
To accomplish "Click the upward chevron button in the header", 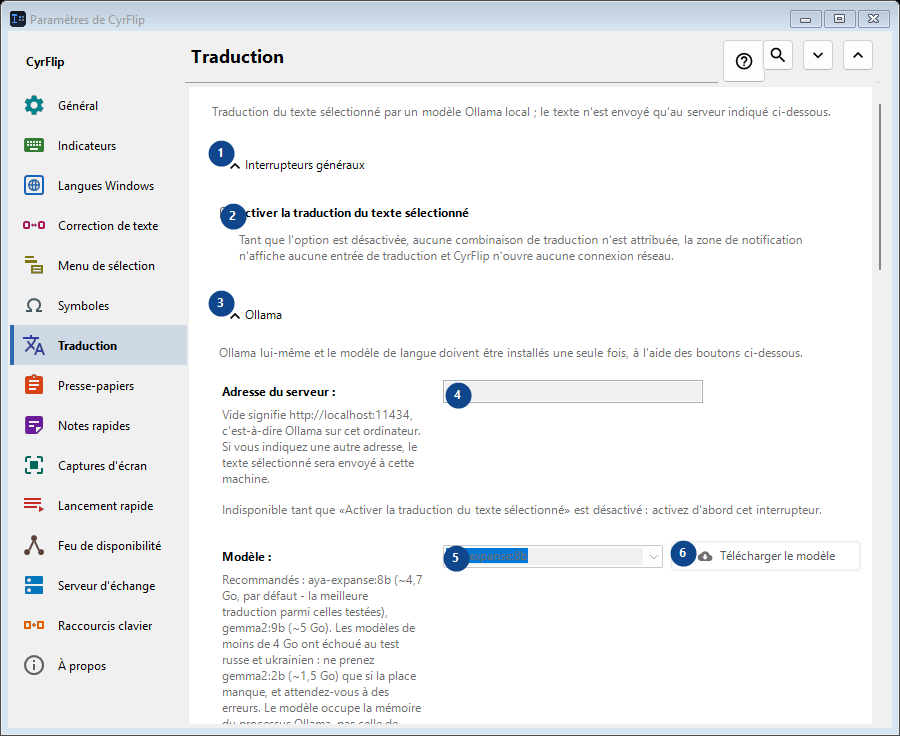I will pos(858,55).
